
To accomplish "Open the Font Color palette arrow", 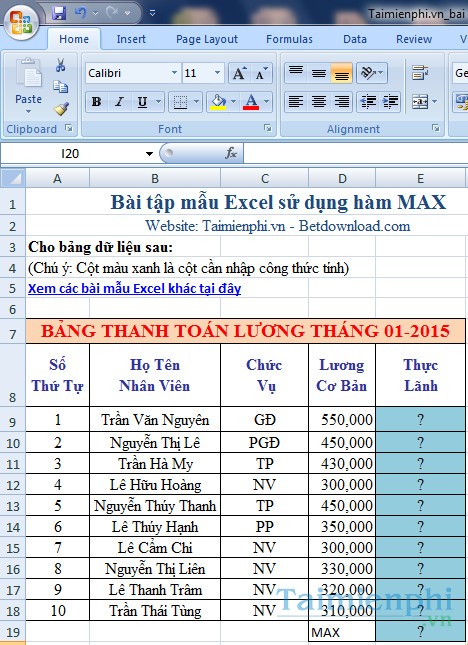I will (266, 102).
